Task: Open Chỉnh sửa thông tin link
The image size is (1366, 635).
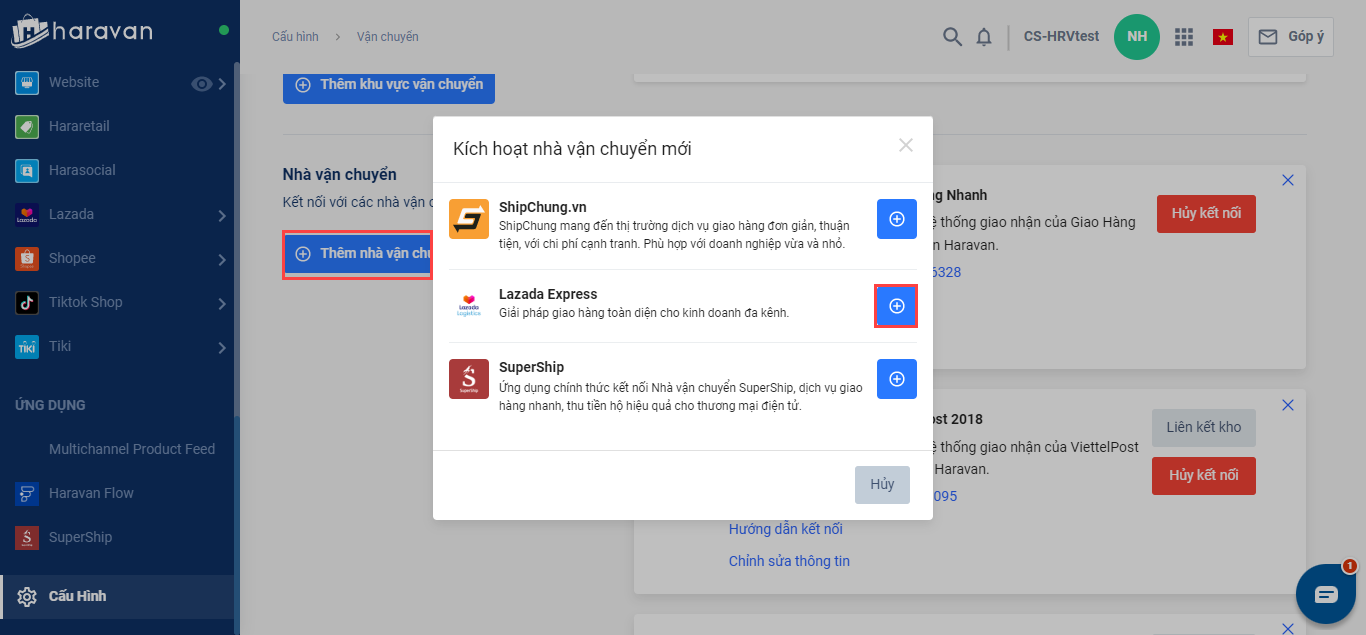Action: 789,561
